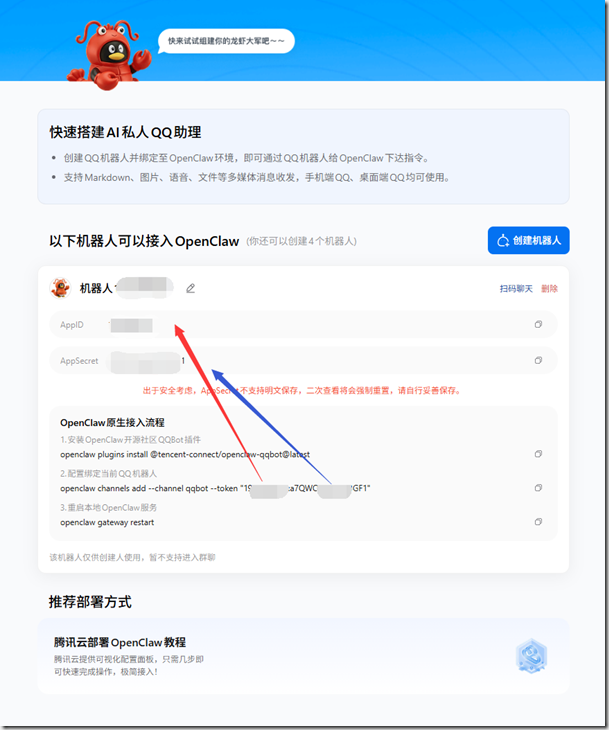Click the 快速搭建 AI 私人 QQ 助理 heading
Image resolution: width=609 pixels, height=730 pixels.
coord(125,132)
